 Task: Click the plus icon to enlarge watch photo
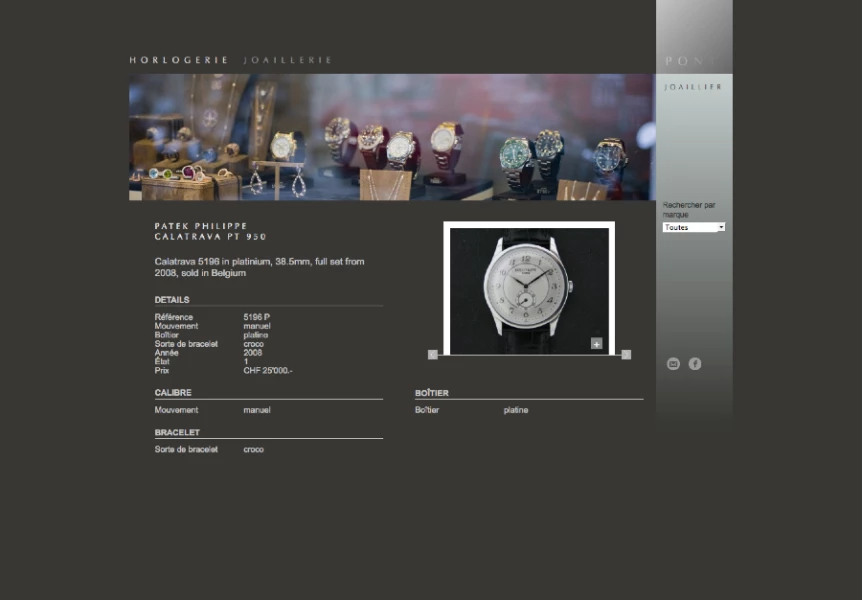(596, 344)
